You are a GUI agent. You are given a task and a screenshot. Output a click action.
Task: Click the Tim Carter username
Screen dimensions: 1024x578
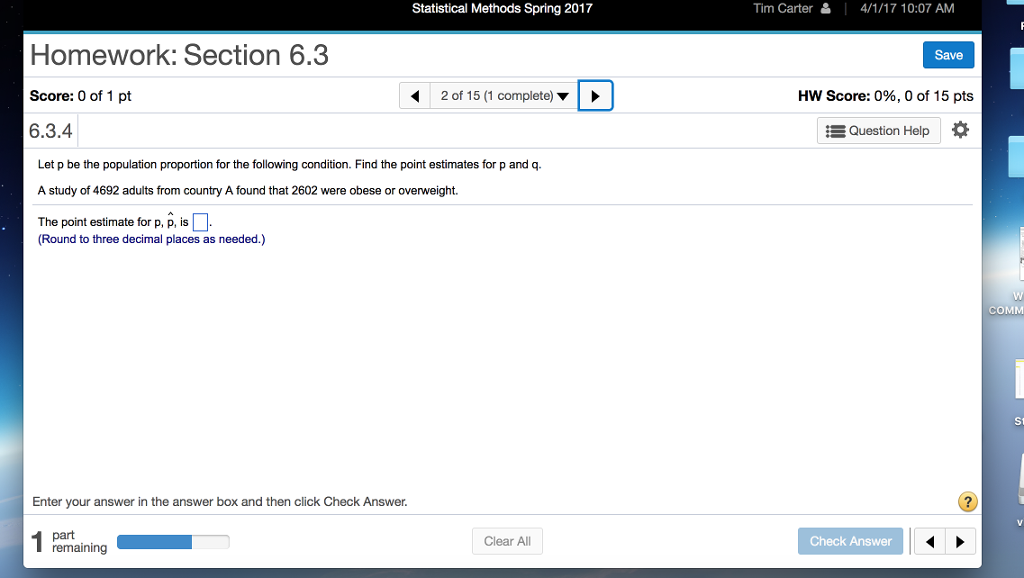tap(783, 9)
